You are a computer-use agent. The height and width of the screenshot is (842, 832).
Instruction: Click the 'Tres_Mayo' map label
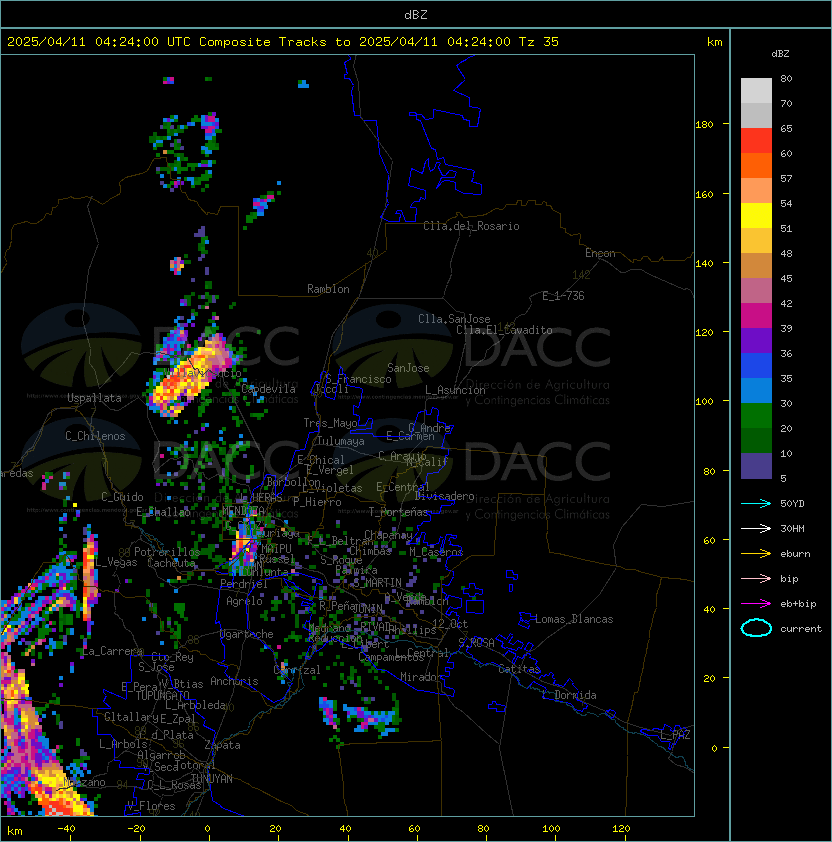click(x=330, y=423)
